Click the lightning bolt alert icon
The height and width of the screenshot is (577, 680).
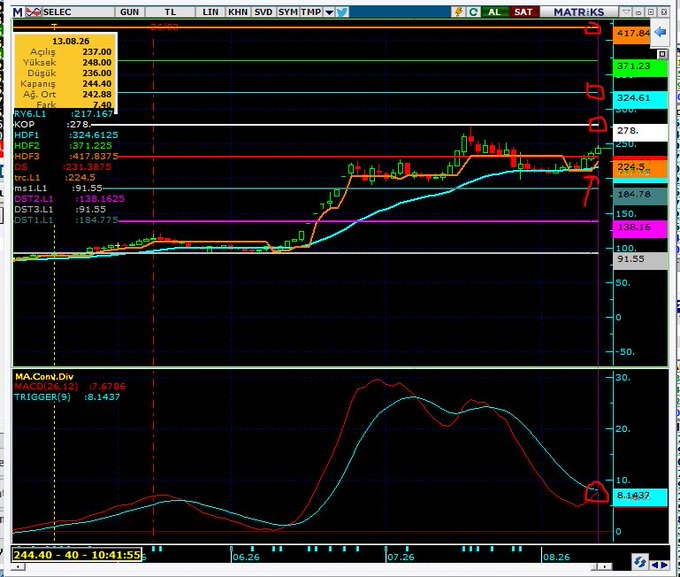pos(458,12)
